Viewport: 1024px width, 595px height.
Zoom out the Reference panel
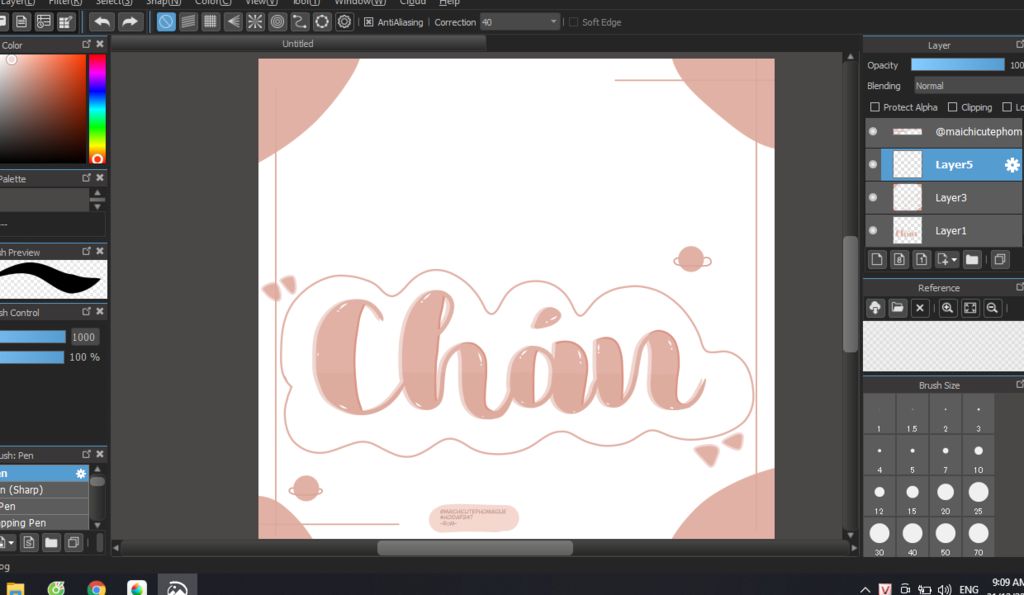[x=992, y=308]
